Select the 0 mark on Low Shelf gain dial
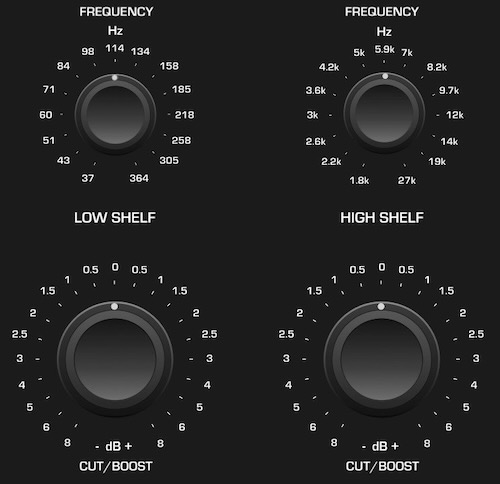This screenshot has height=484, width=500. click(115, 267)
